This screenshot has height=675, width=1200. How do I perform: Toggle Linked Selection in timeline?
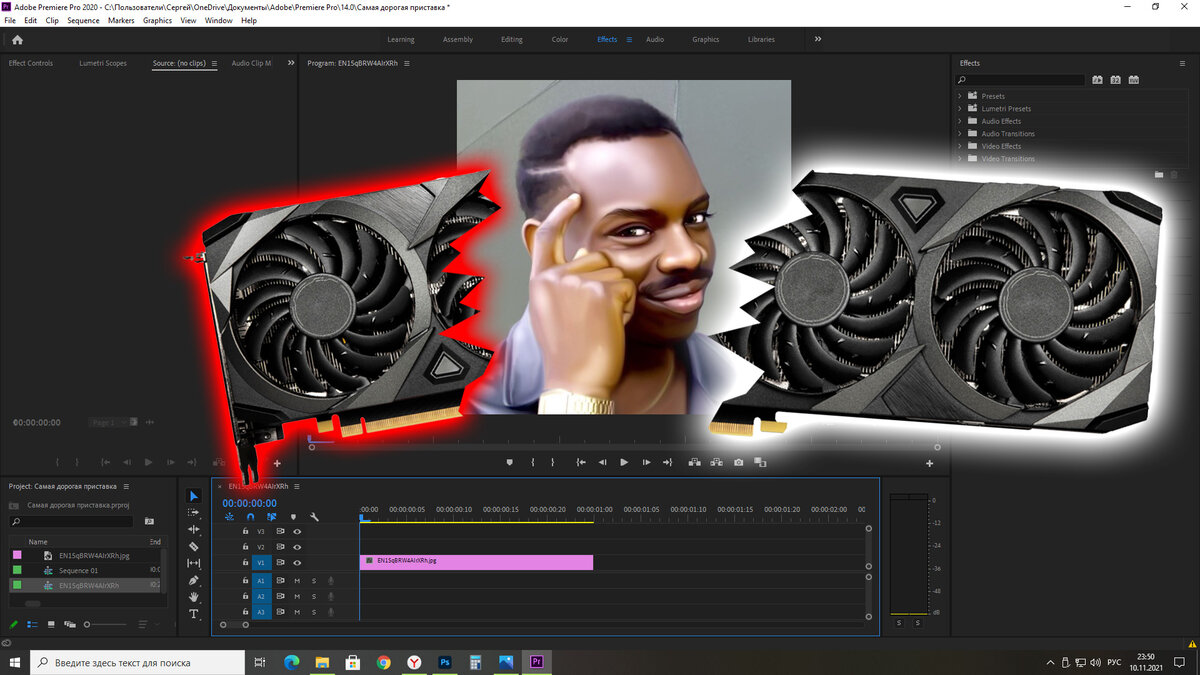tap(272, 517)
